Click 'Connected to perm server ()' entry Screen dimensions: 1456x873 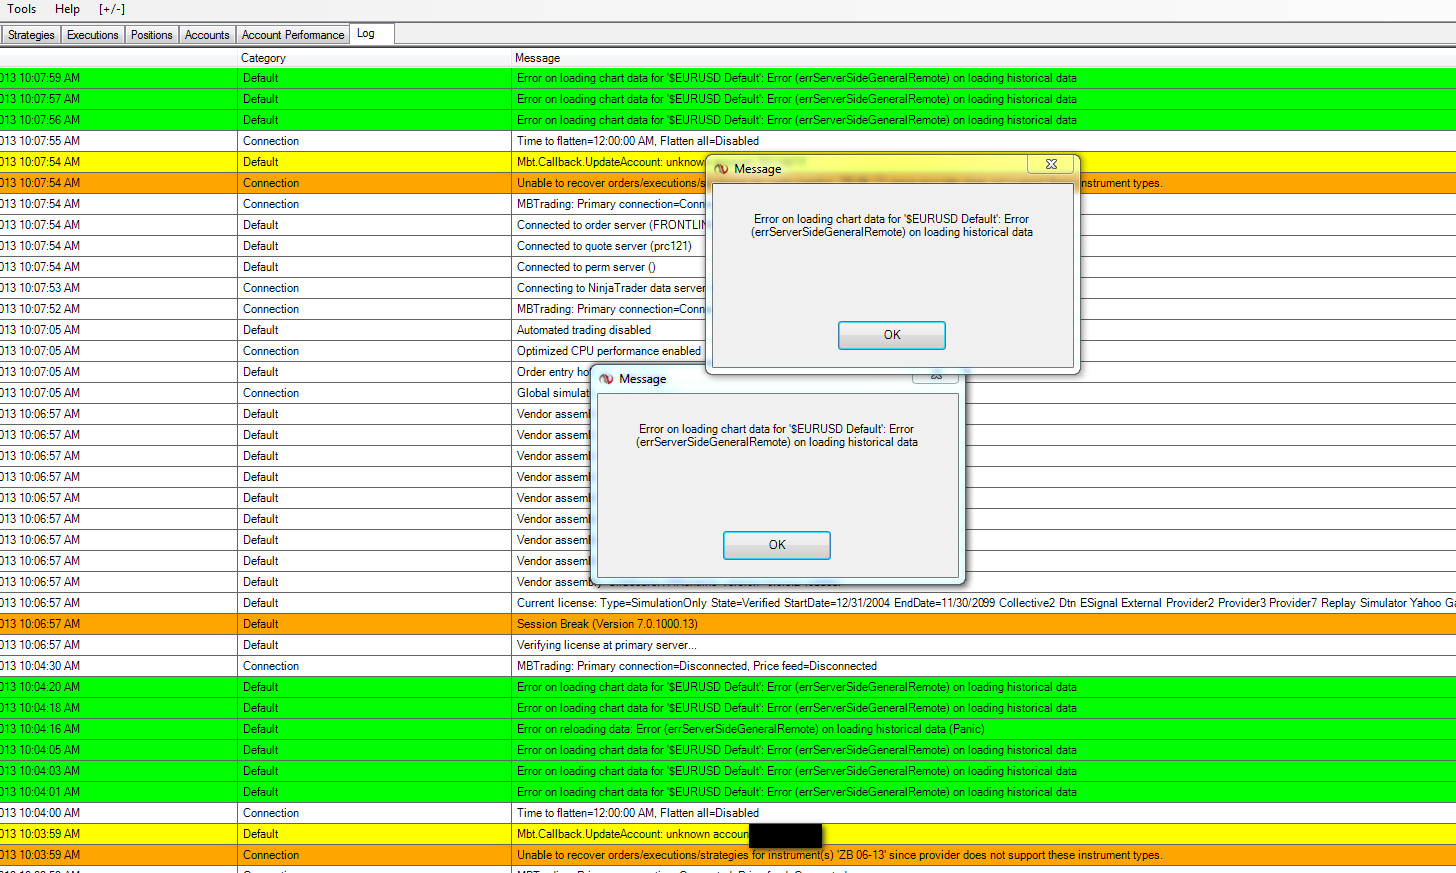[586, 267]
